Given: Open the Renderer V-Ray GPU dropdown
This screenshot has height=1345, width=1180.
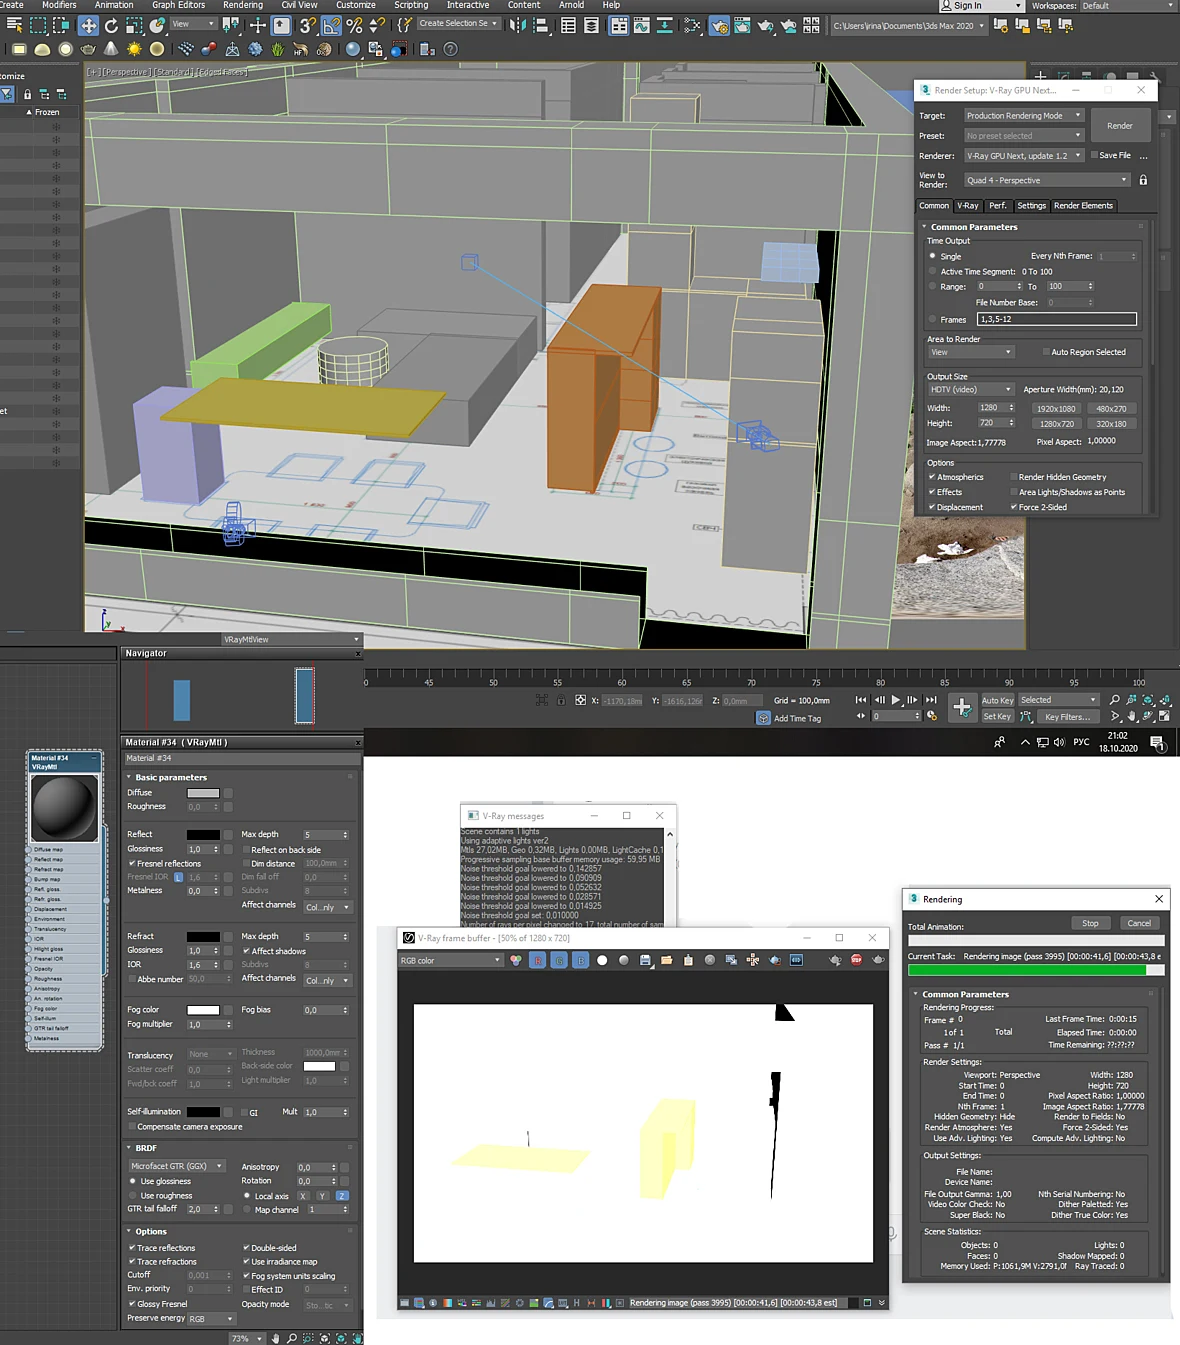Looking at the screenshot, I should [1023, 156].
